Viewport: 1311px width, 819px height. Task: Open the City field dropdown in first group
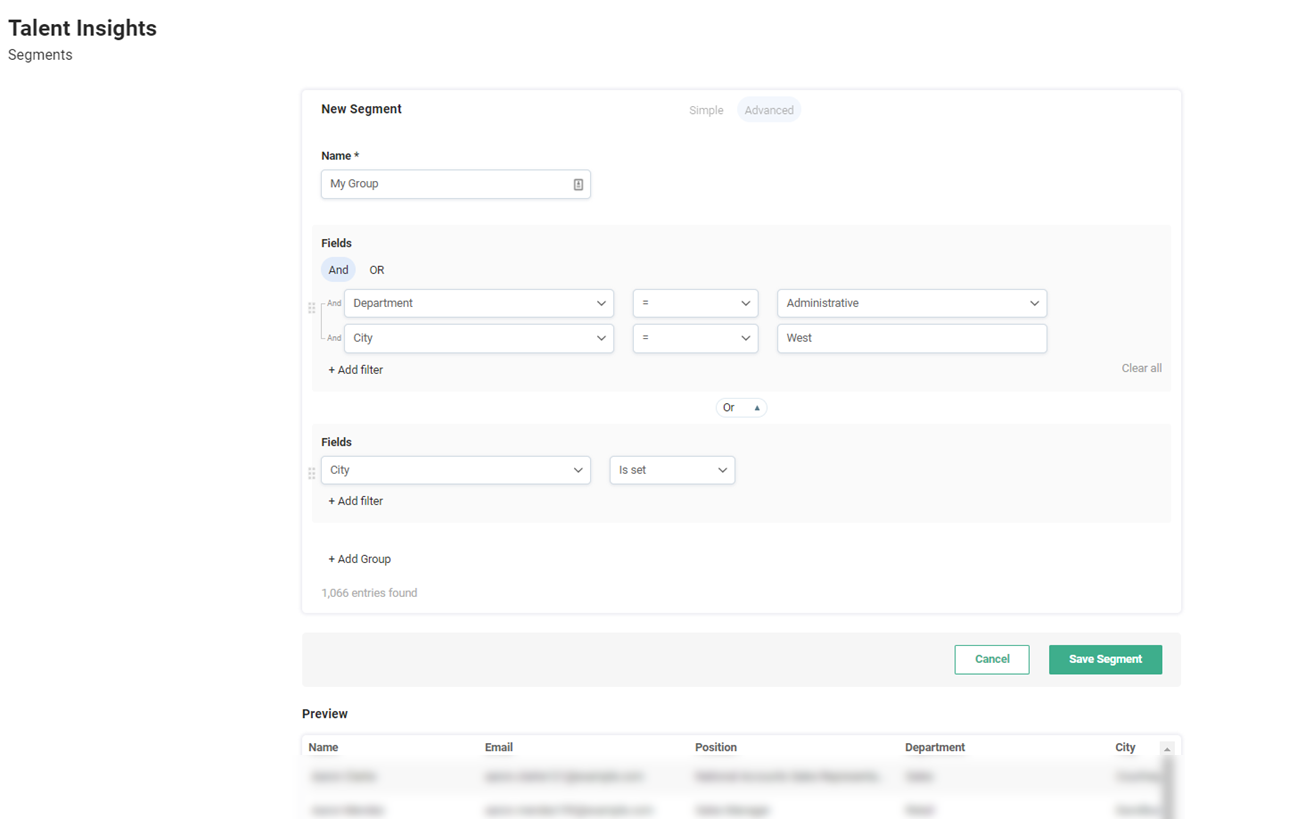coord(479,338)
